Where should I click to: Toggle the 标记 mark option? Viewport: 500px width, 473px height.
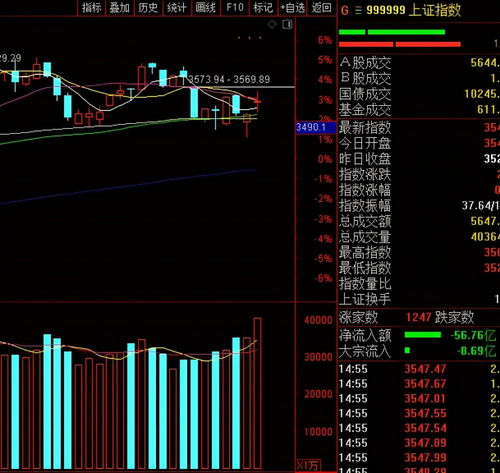(263, 7)
